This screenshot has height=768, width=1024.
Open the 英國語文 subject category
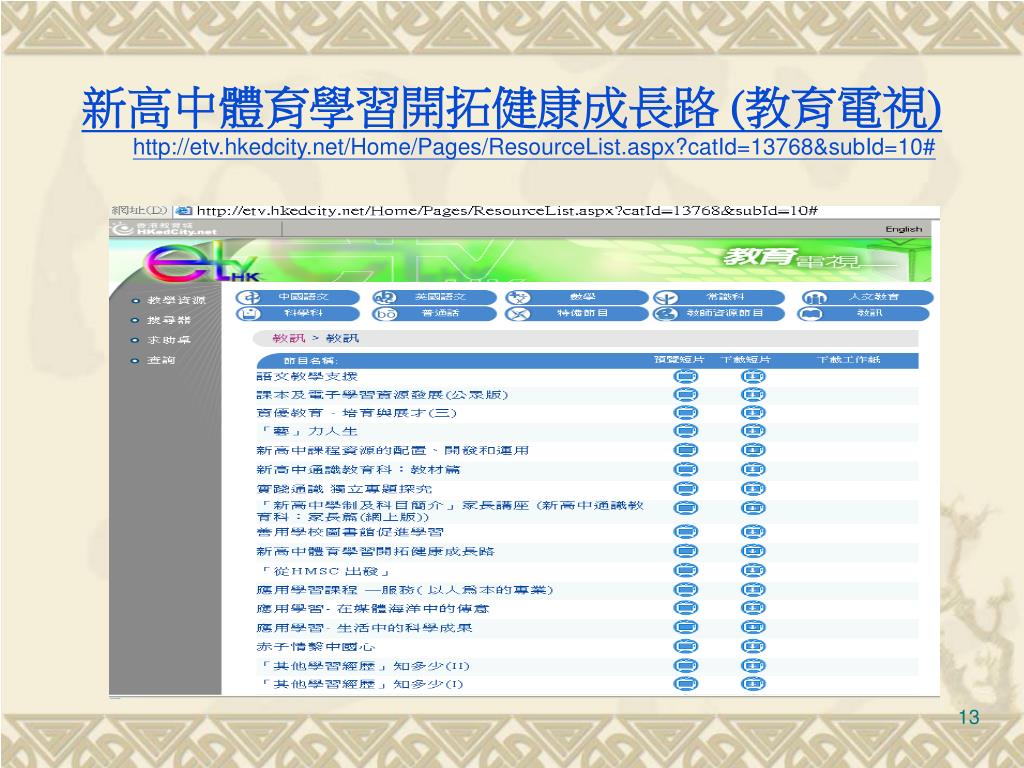(434, 297)
